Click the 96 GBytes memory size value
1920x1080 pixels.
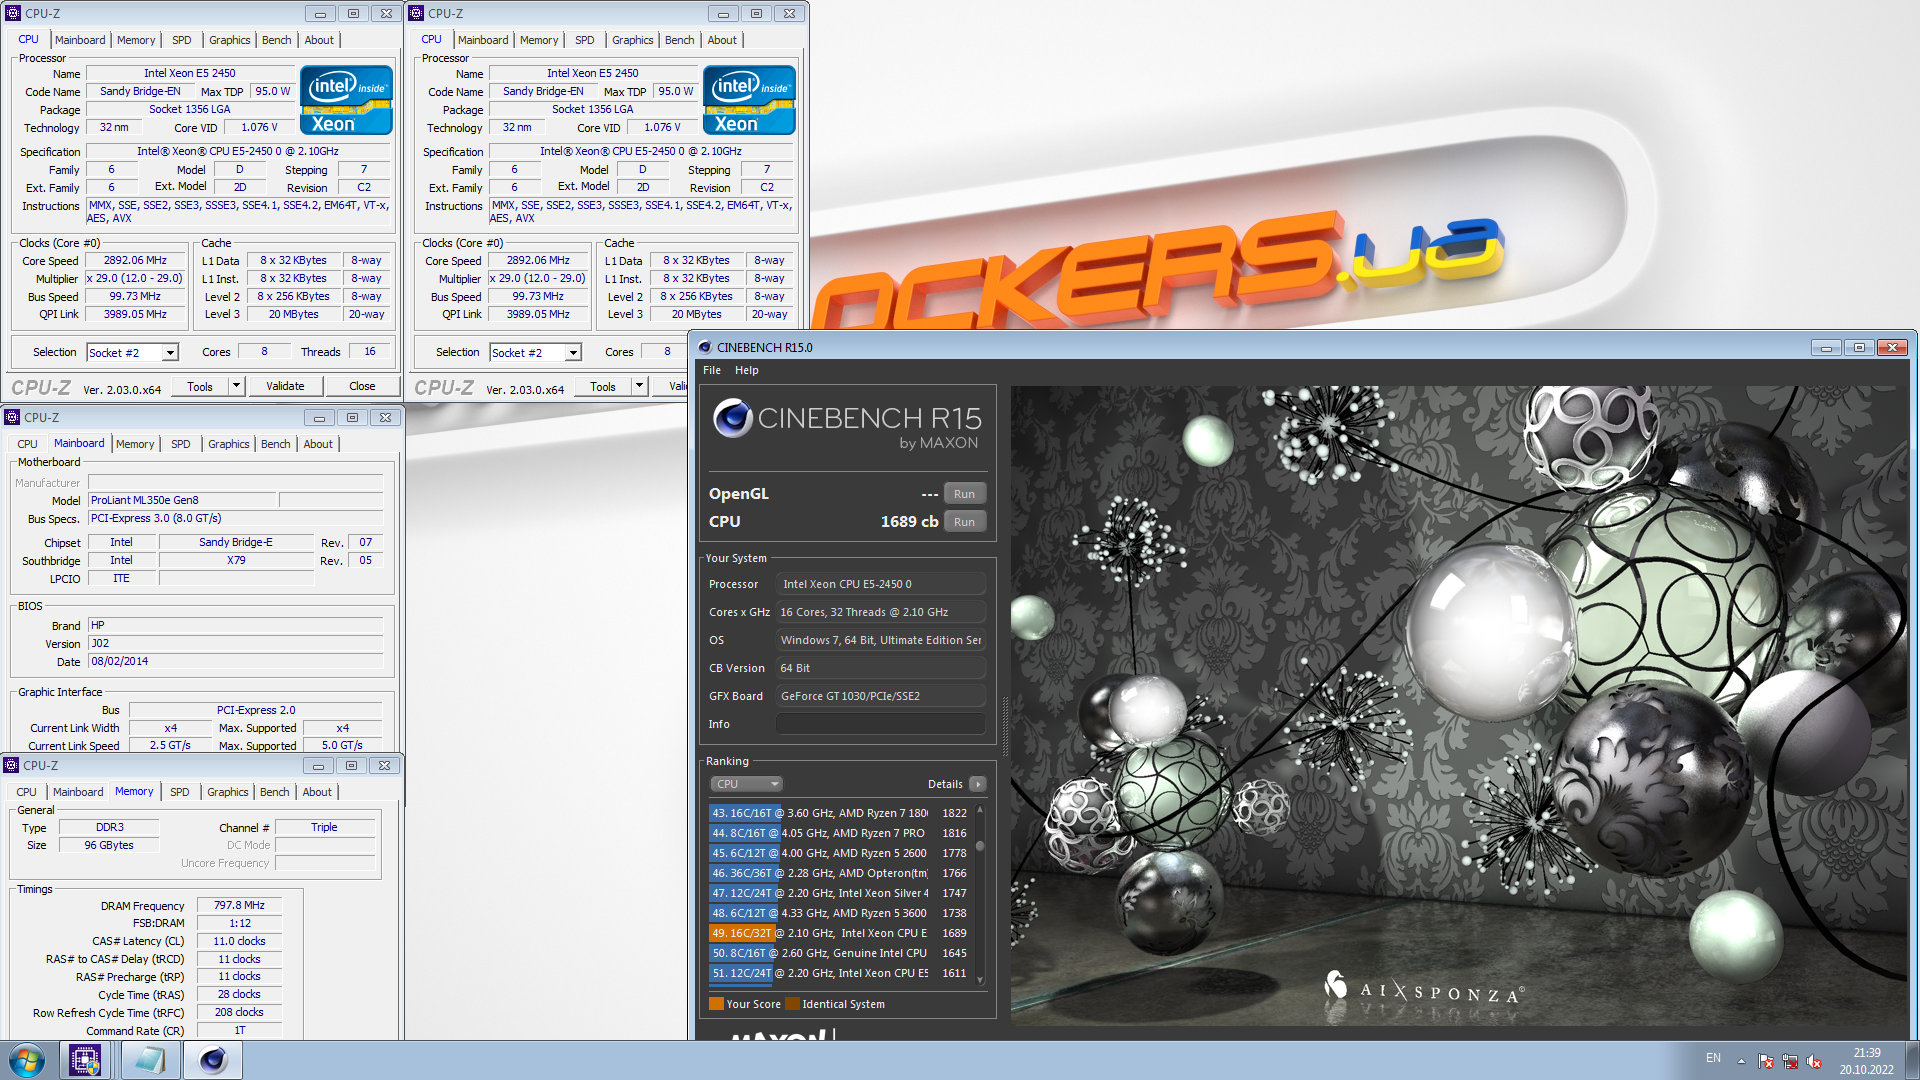(109, 845)
